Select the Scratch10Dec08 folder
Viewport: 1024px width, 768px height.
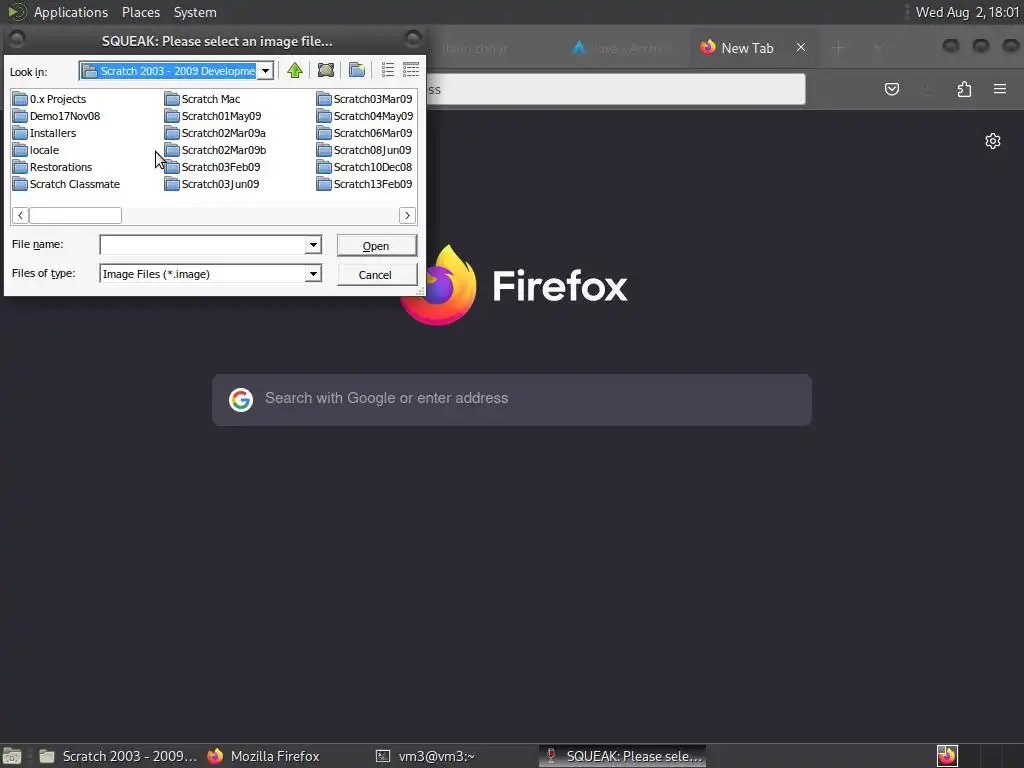[x=365, y=167]
